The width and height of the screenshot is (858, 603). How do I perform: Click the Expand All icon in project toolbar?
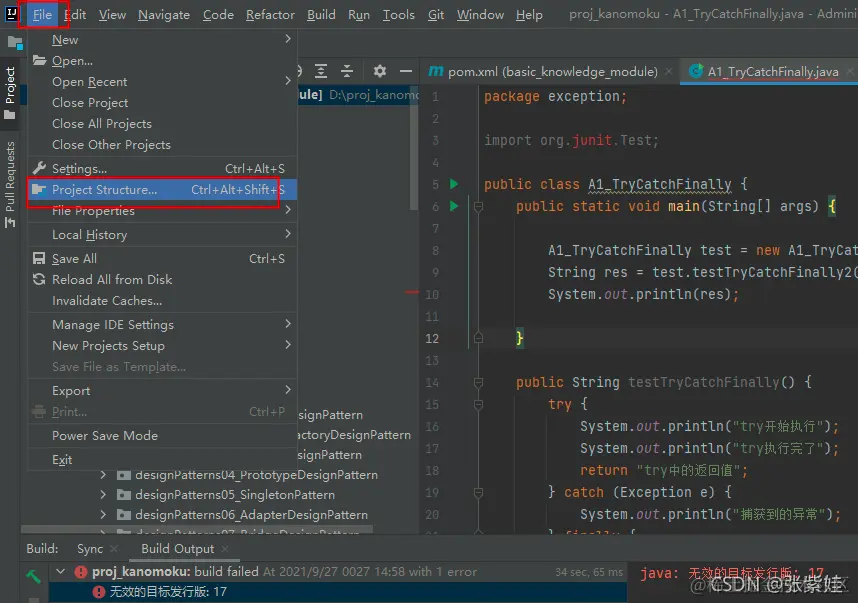[321, 71]
